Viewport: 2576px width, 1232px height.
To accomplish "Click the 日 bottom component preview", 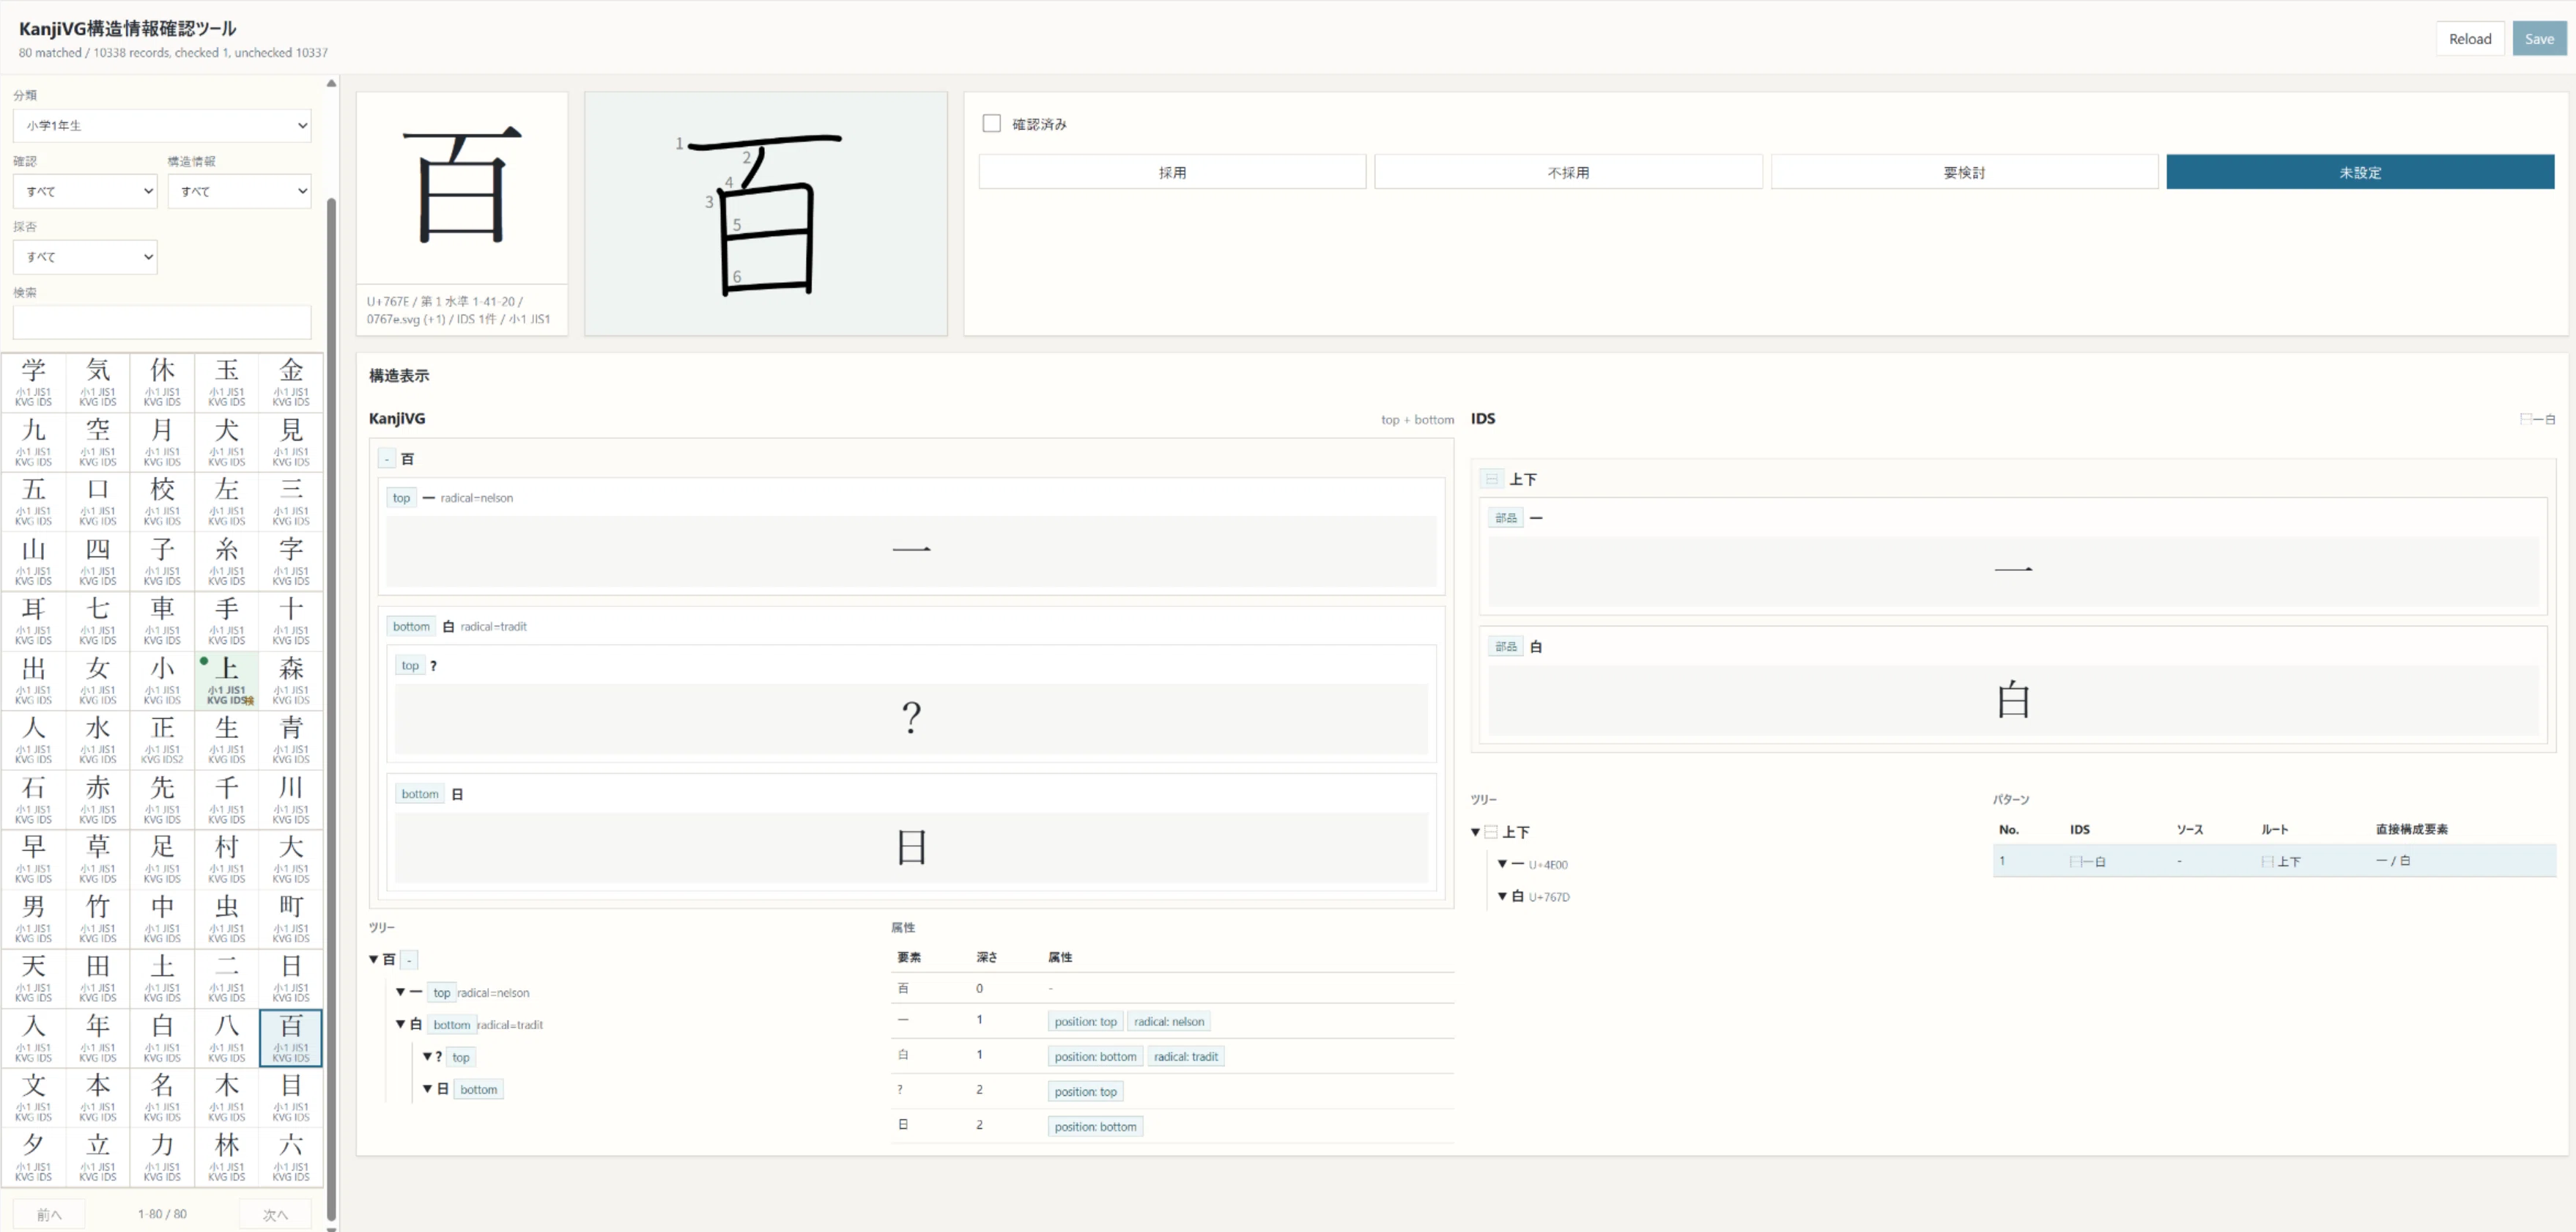I will pos(911,847).
